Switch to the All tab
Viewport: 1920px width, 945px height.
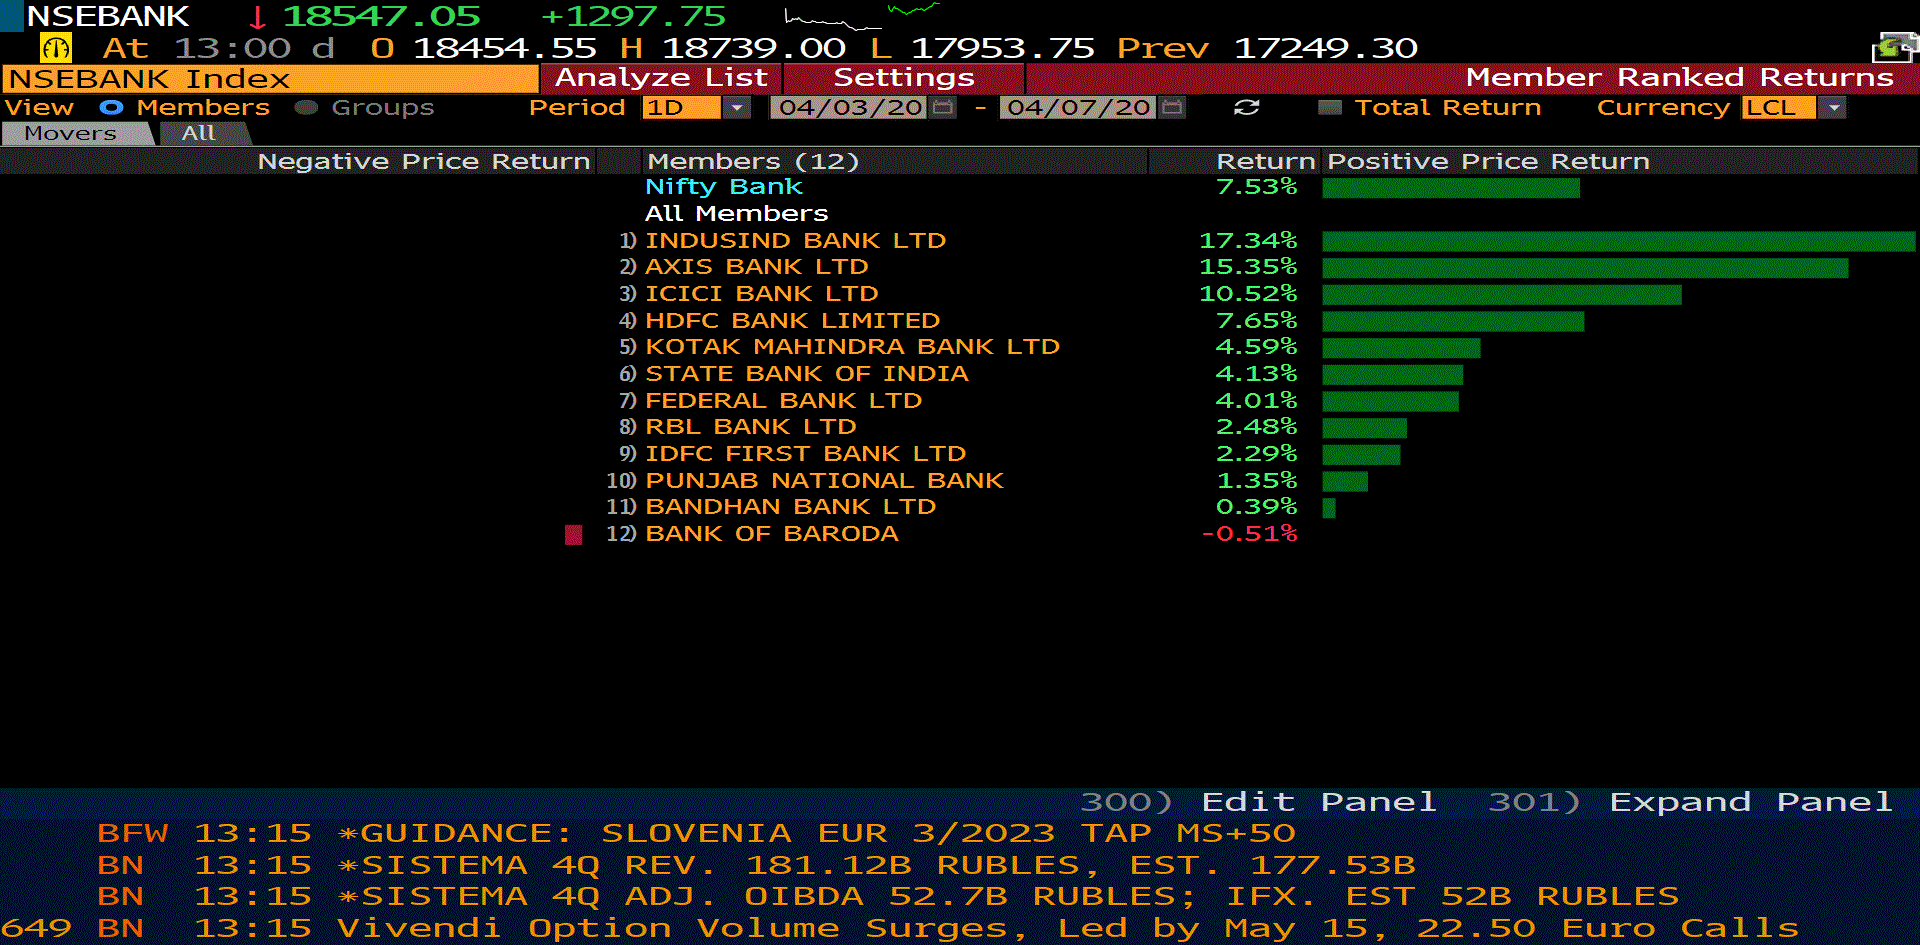tap(199, 133)
